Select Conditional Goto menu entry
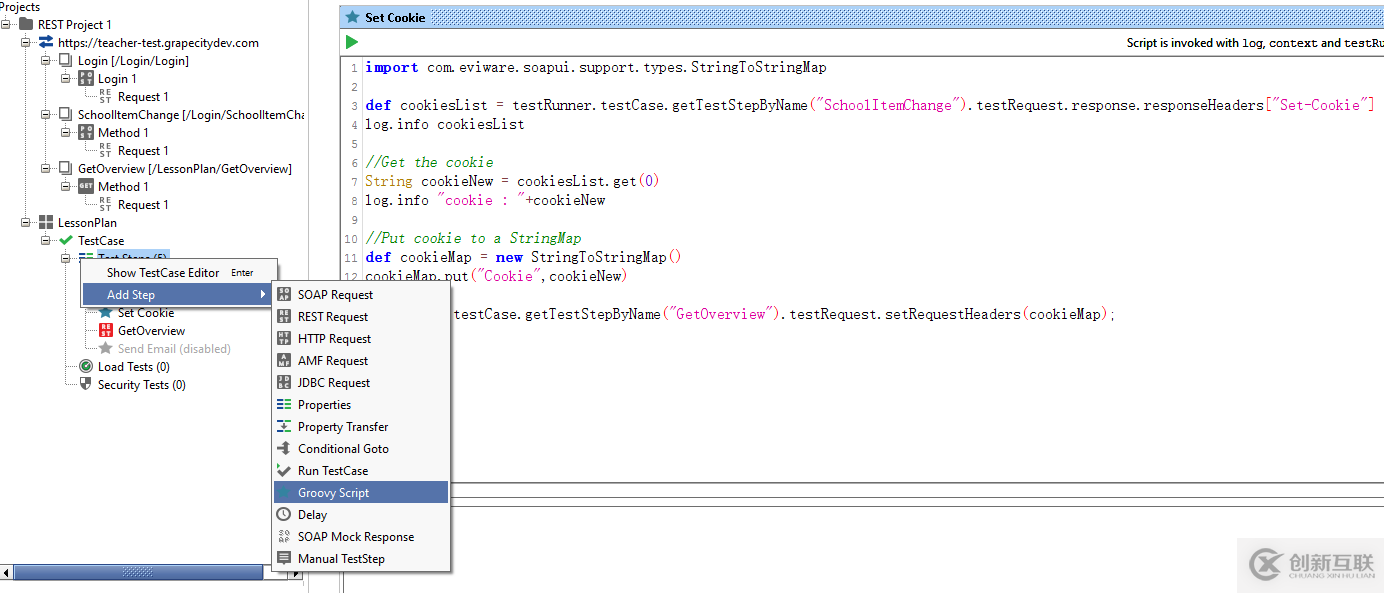Screen dimensions: 1384x593 [x=361, y=448]
